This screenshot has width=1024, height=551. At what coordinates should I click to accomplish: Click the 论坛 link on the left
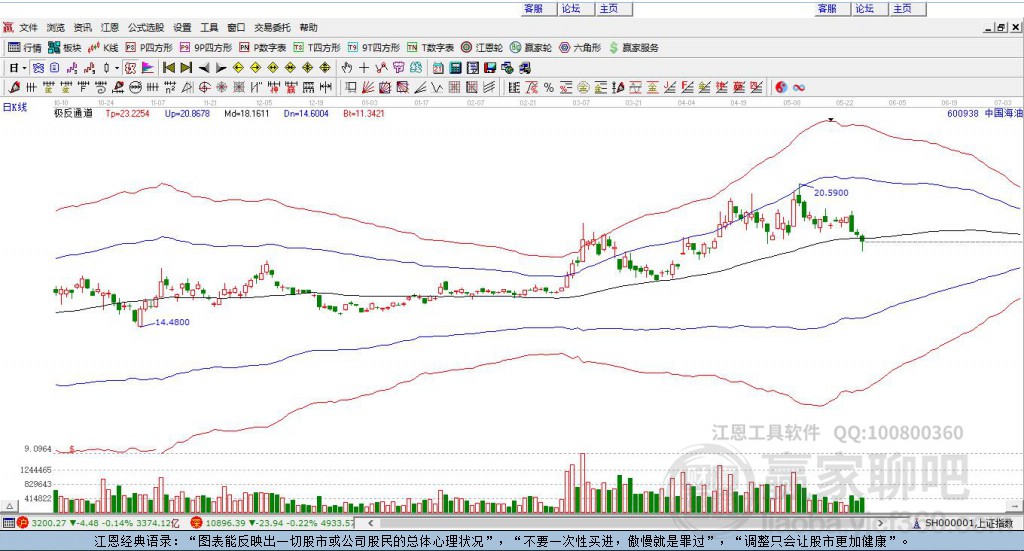point(571,8)
